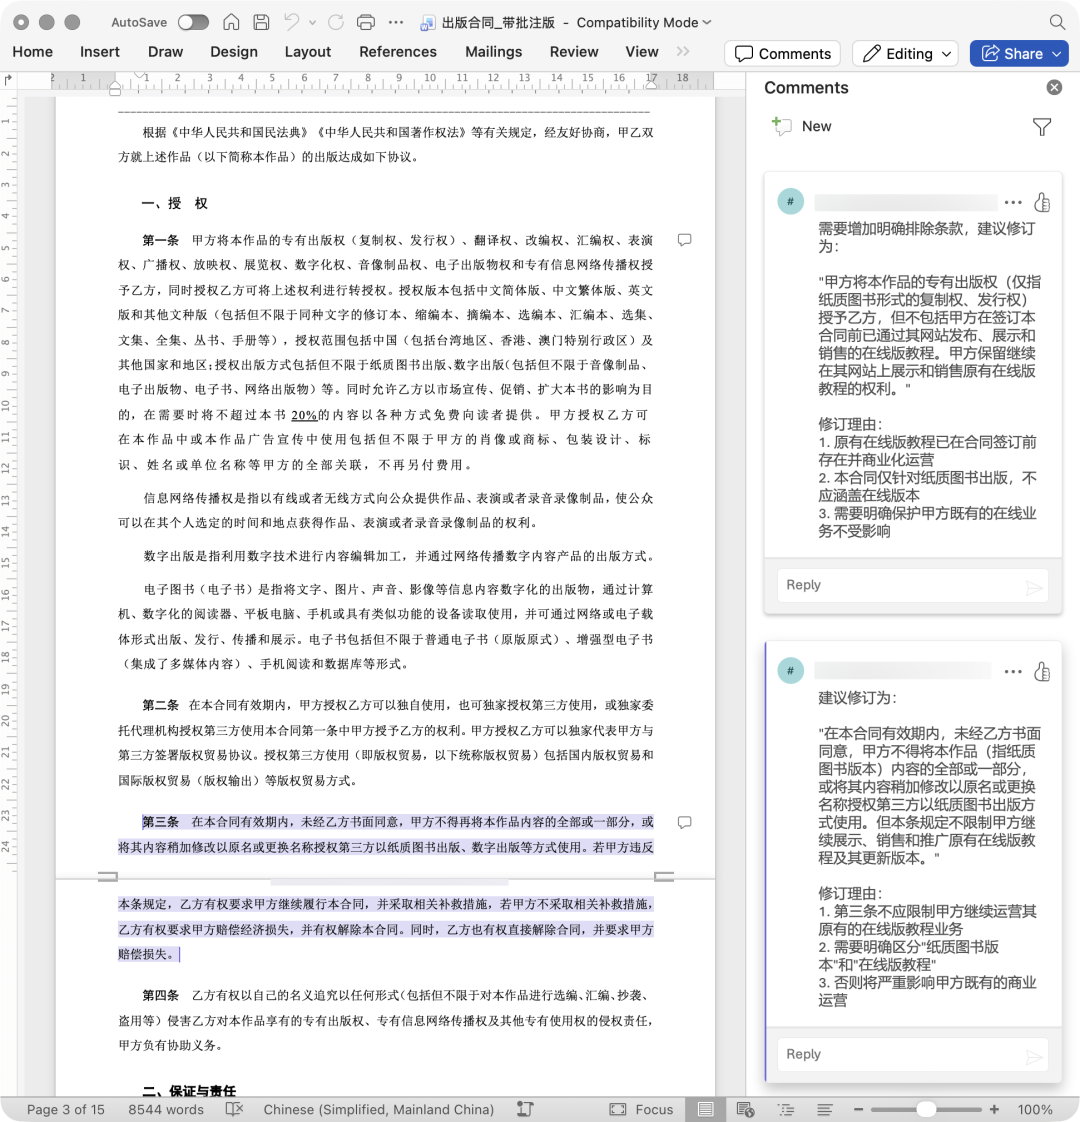Add a New comment
This screenshot has width=1080, height=1122.
[x=802, y=126]
